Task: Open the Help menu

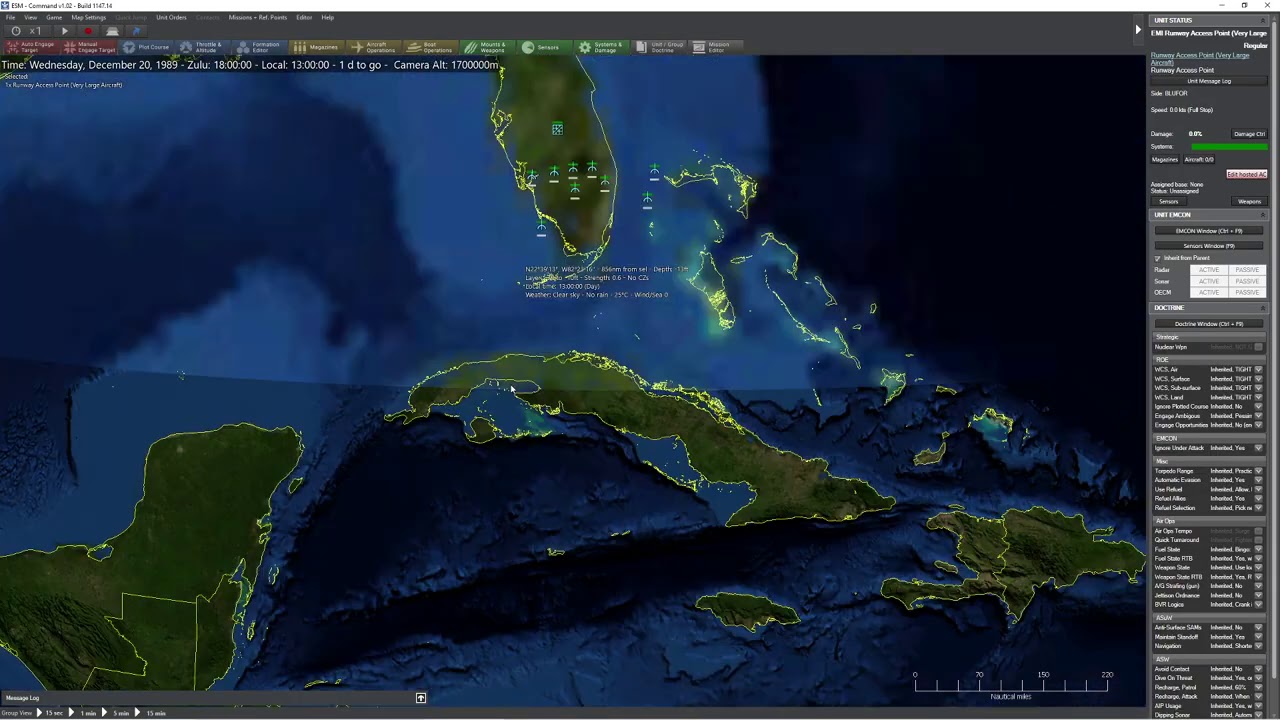Action: click(x=327, y=17)
